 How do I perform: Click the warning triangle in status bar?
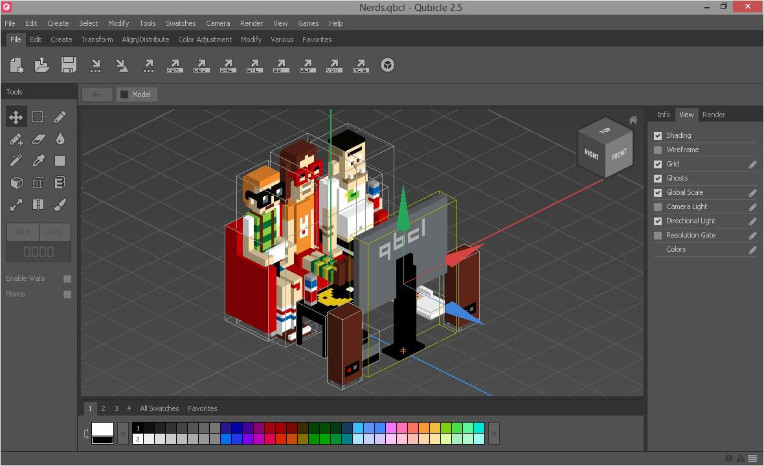click(x=740, y=458)
